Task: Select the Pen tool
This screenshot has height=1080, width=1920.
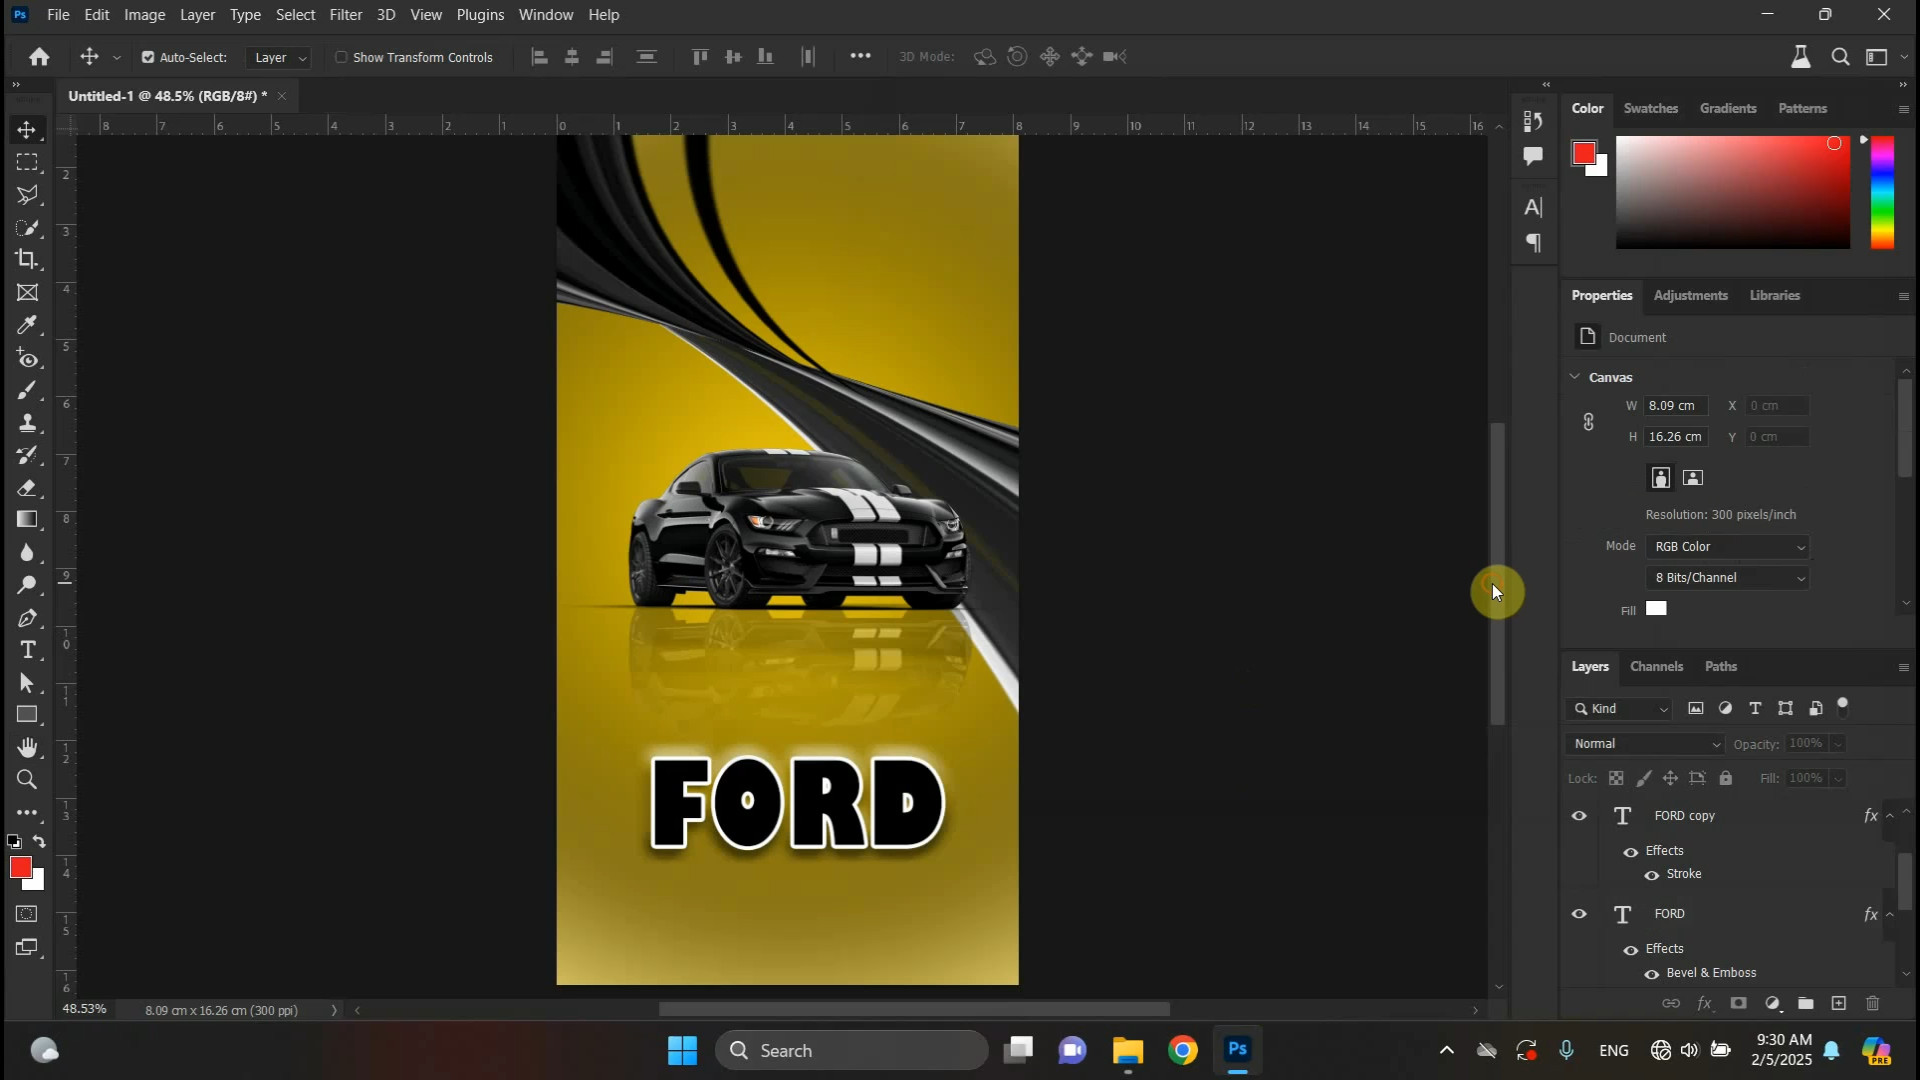Action: [27, 618]
